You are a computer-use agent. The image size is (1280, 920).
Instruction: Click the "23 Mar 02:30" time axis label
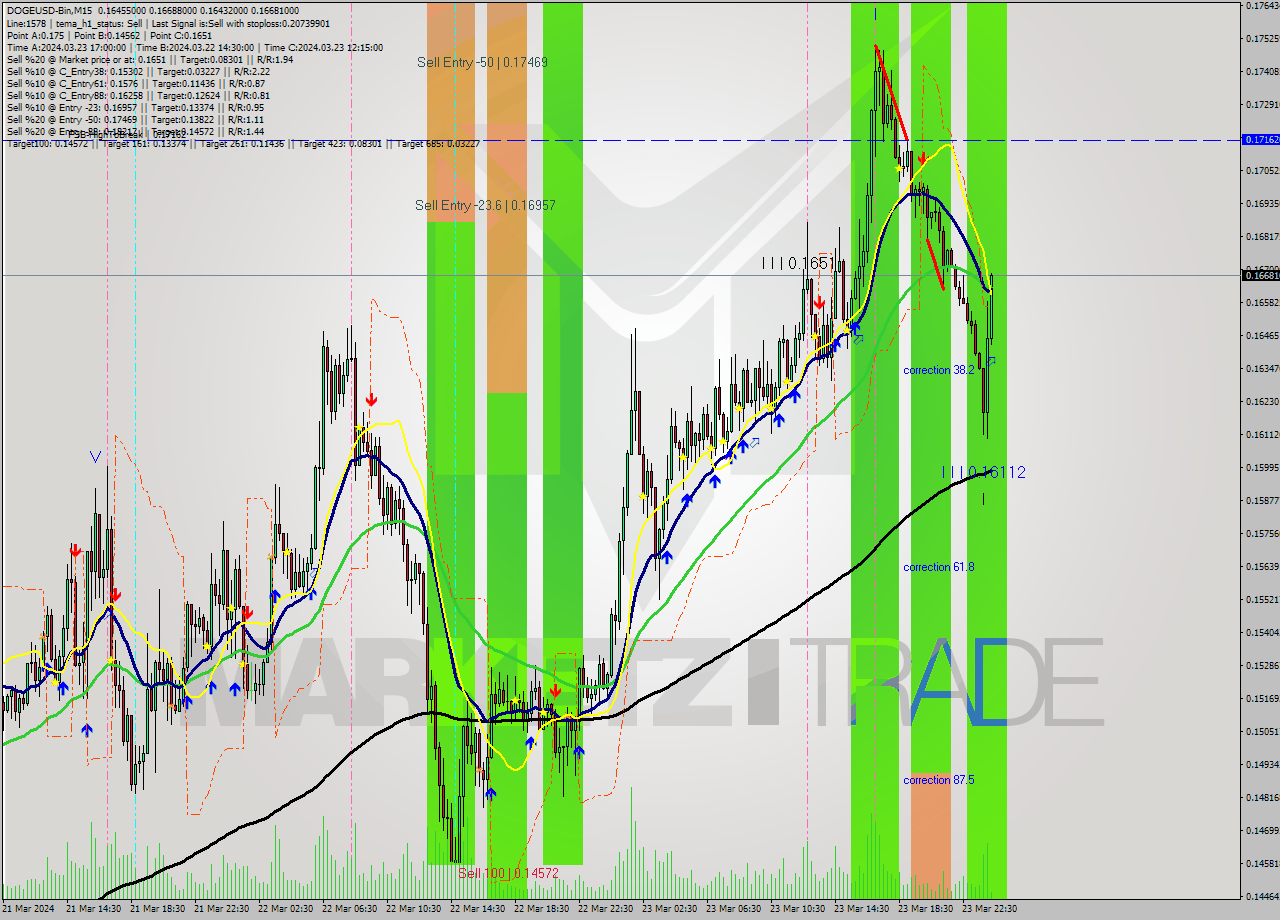pos(670,909)
